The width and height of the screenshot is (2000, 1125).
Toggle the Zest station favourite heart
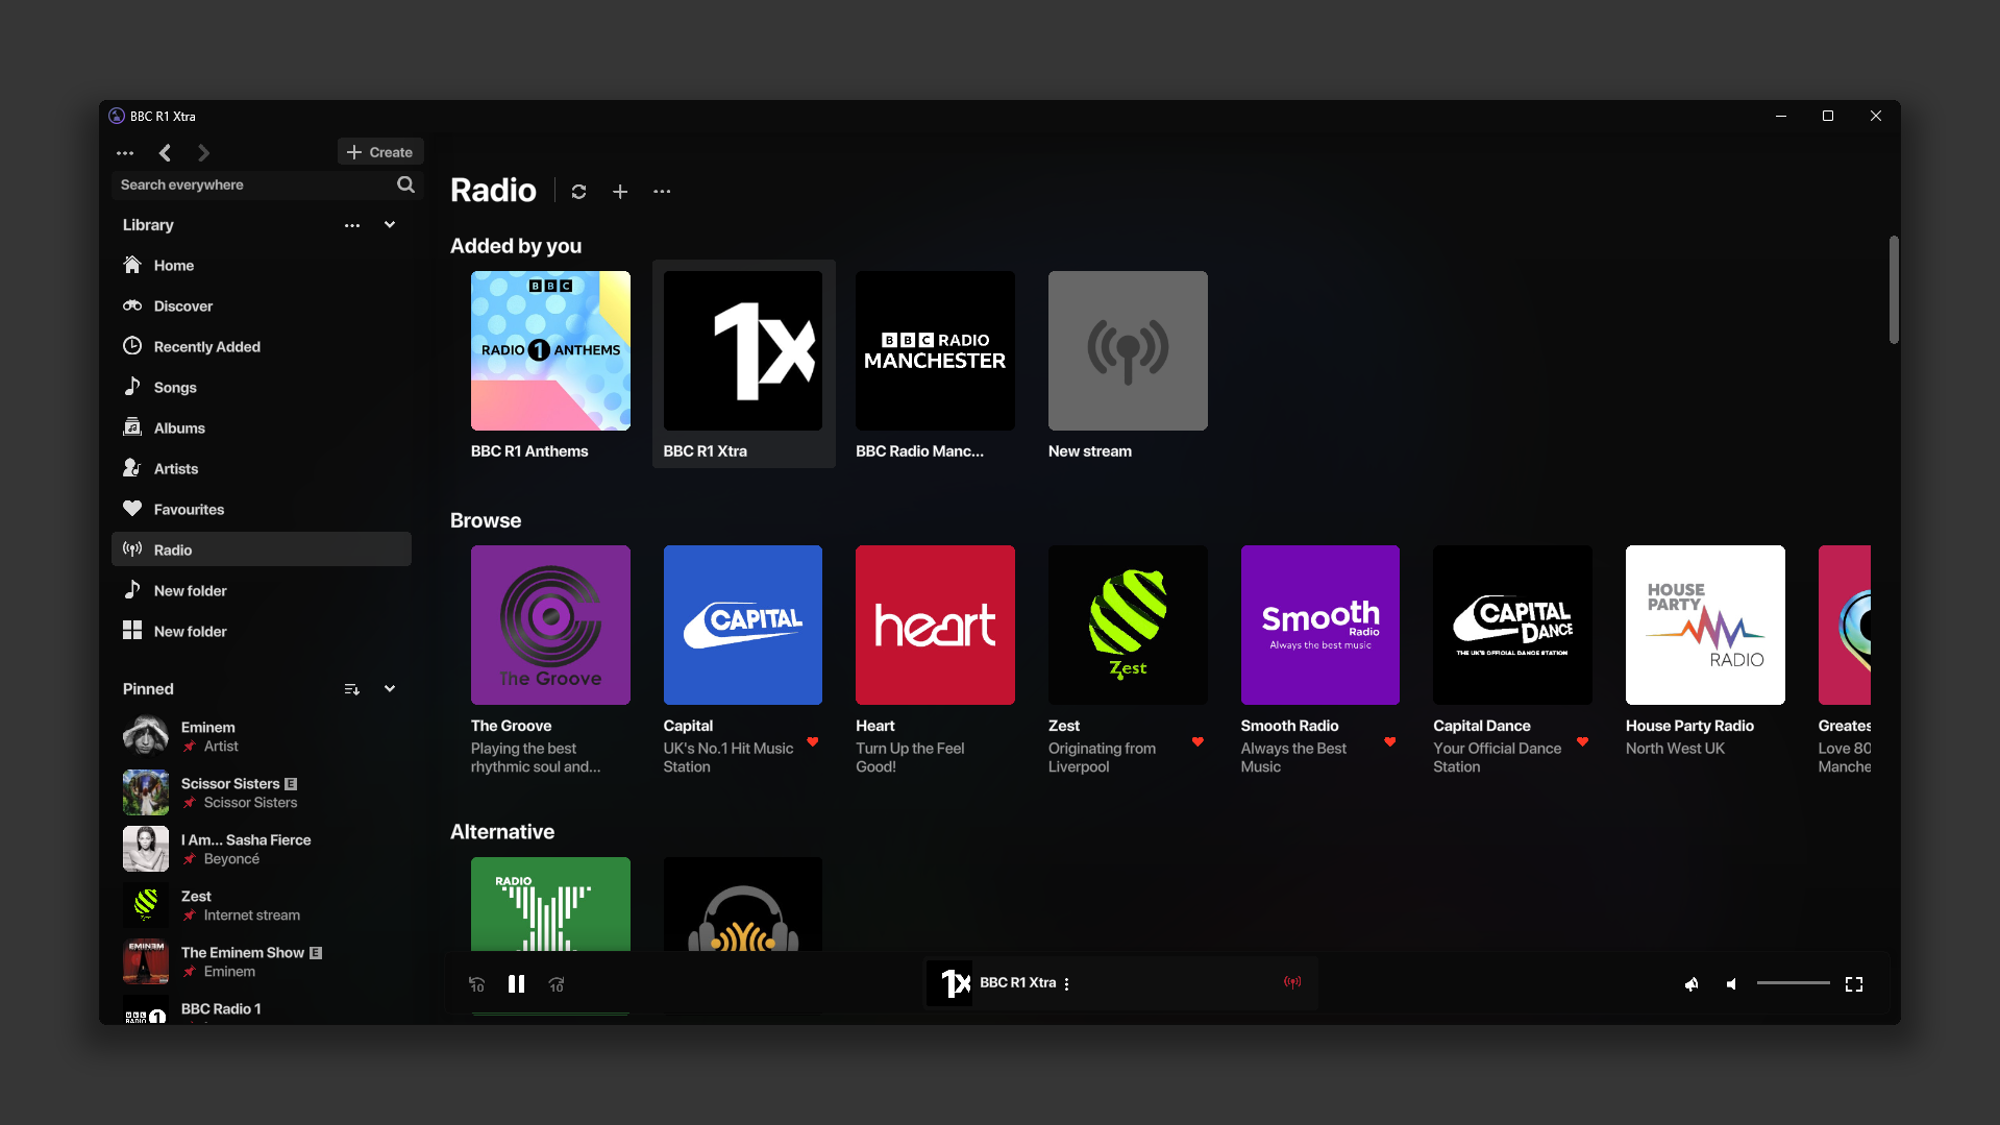[1197, 742]
